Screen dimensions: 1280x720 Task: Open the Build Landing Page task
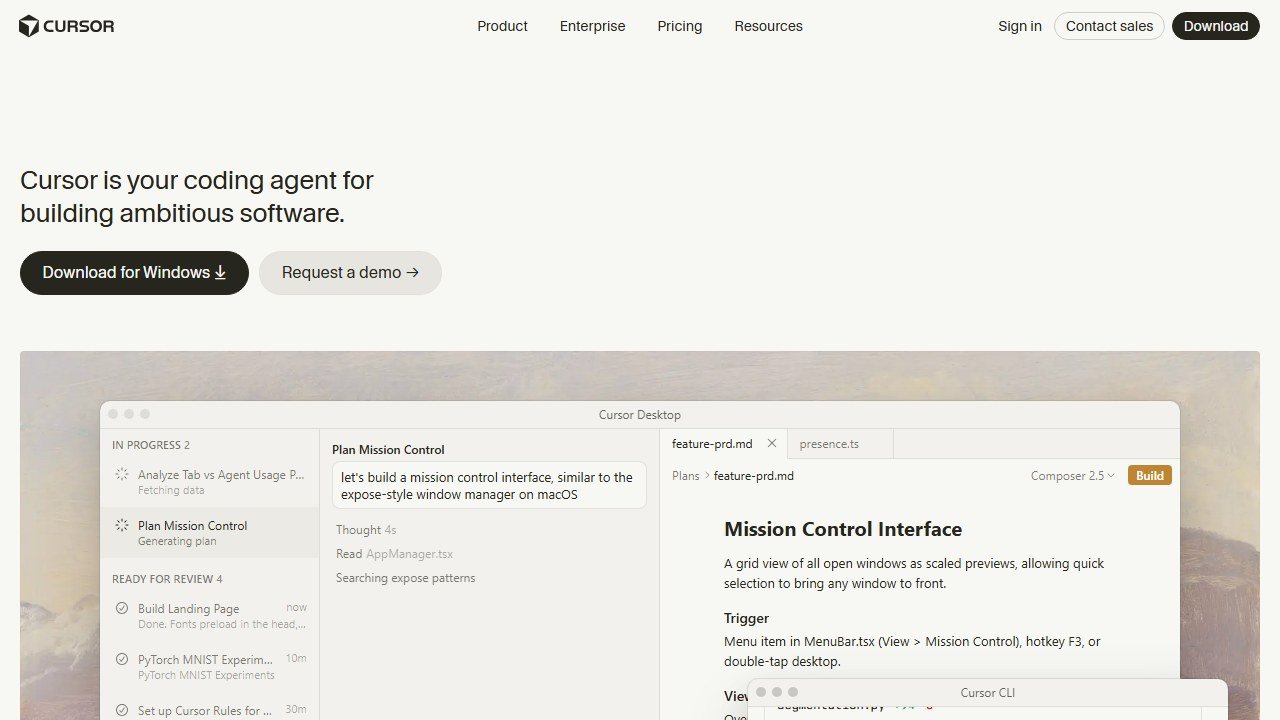coord(210,616)
